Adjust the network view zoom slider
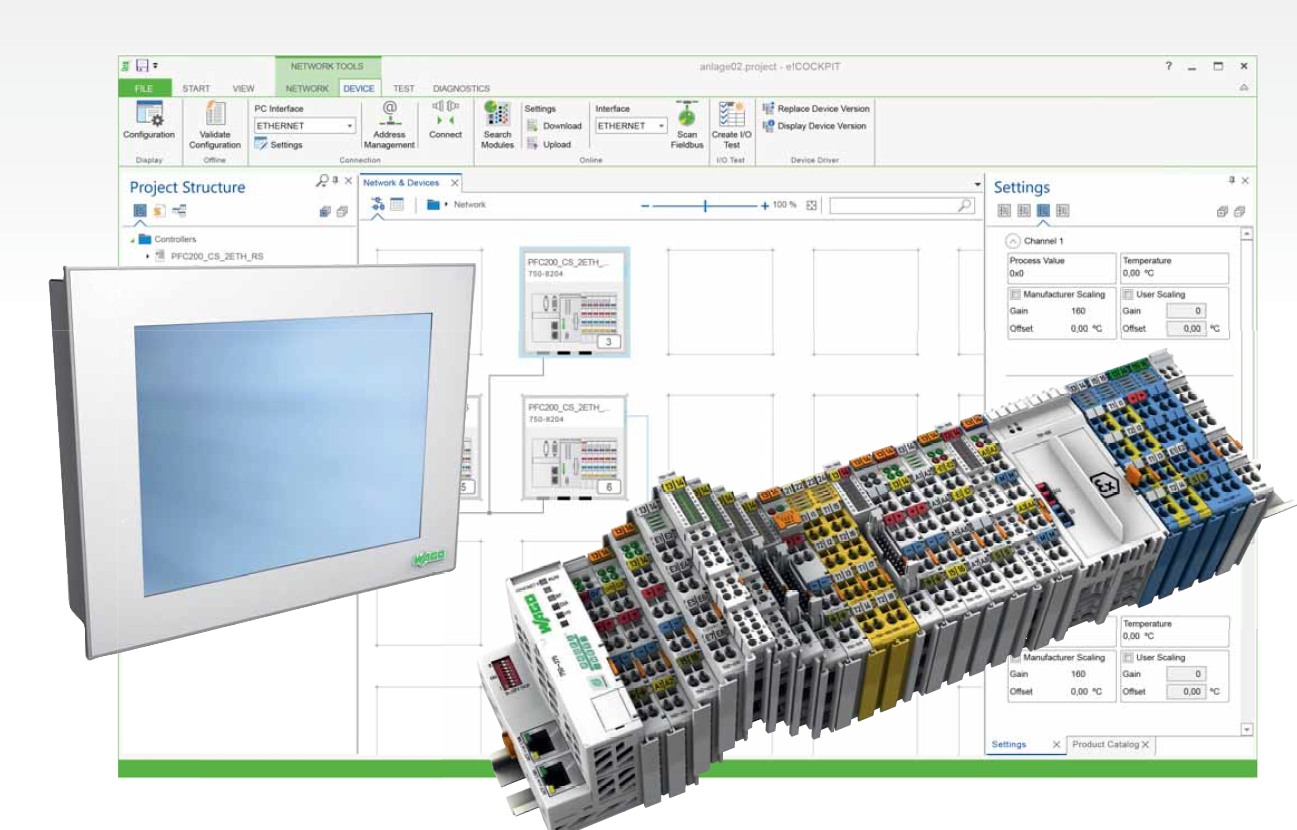 pos(706,205)
